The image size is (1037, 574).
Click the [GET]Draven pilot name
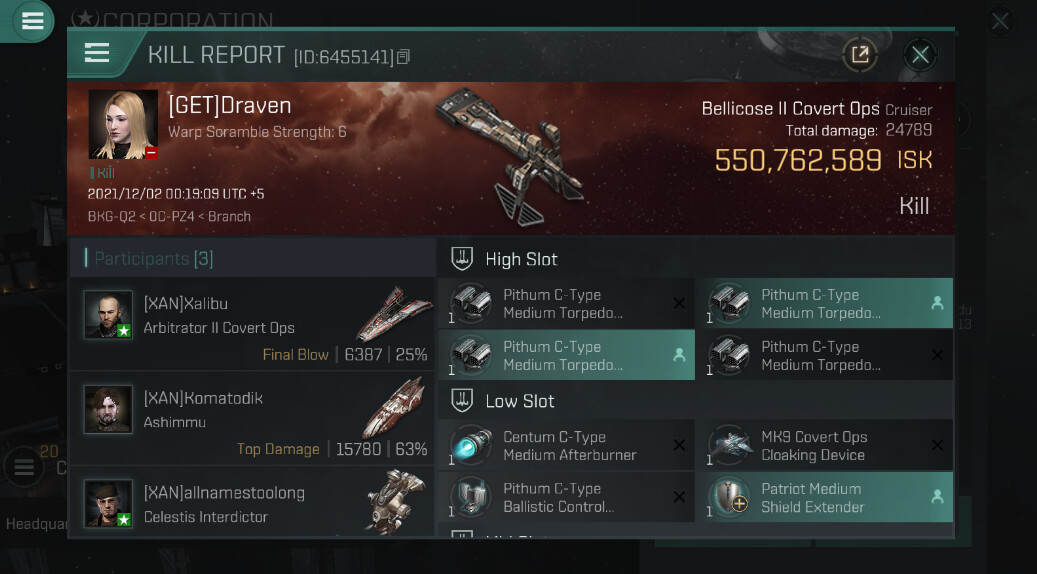[x=230, y=106]
